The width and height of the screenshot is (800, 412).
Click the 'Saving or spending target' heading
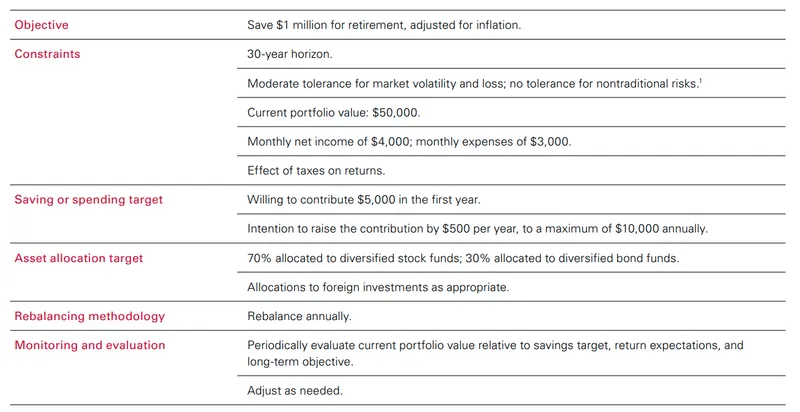click(88, 200)
